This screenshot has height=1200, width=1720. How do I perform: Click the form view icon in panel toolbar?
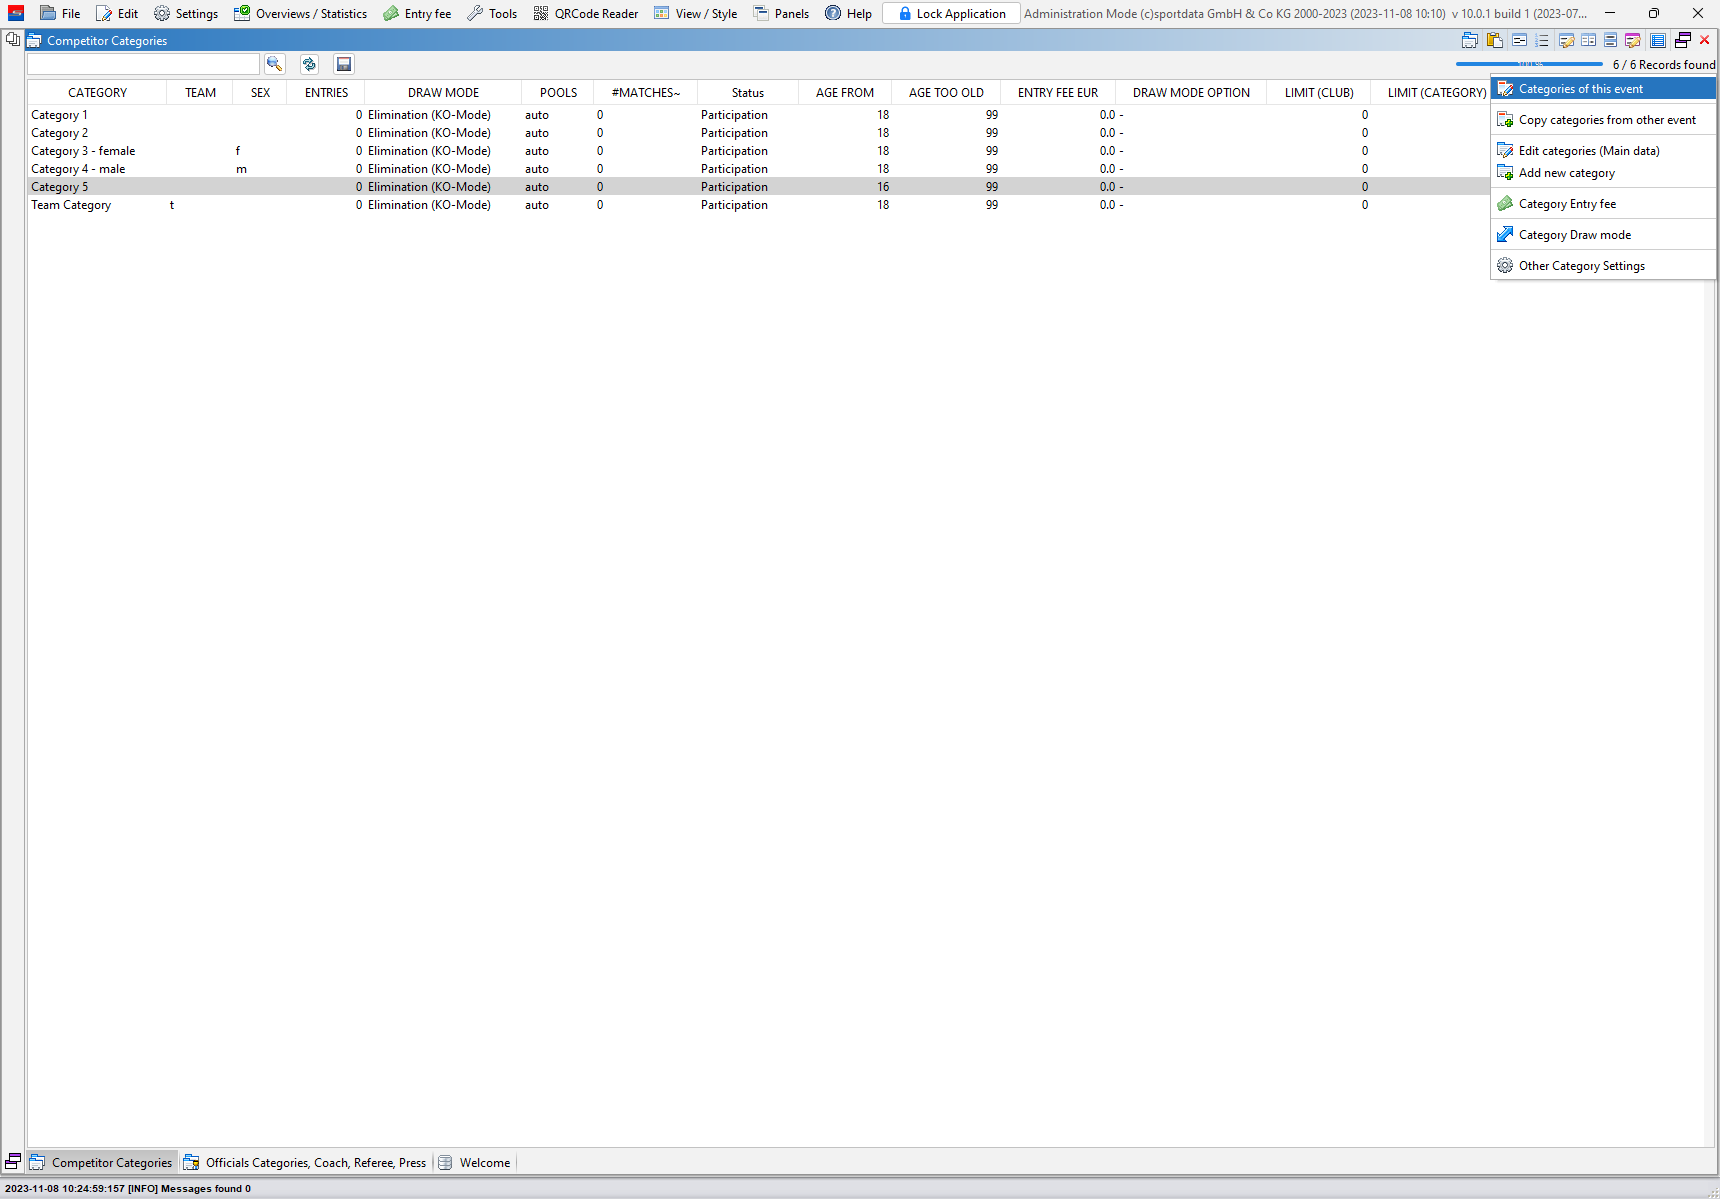click(1519, 40)
